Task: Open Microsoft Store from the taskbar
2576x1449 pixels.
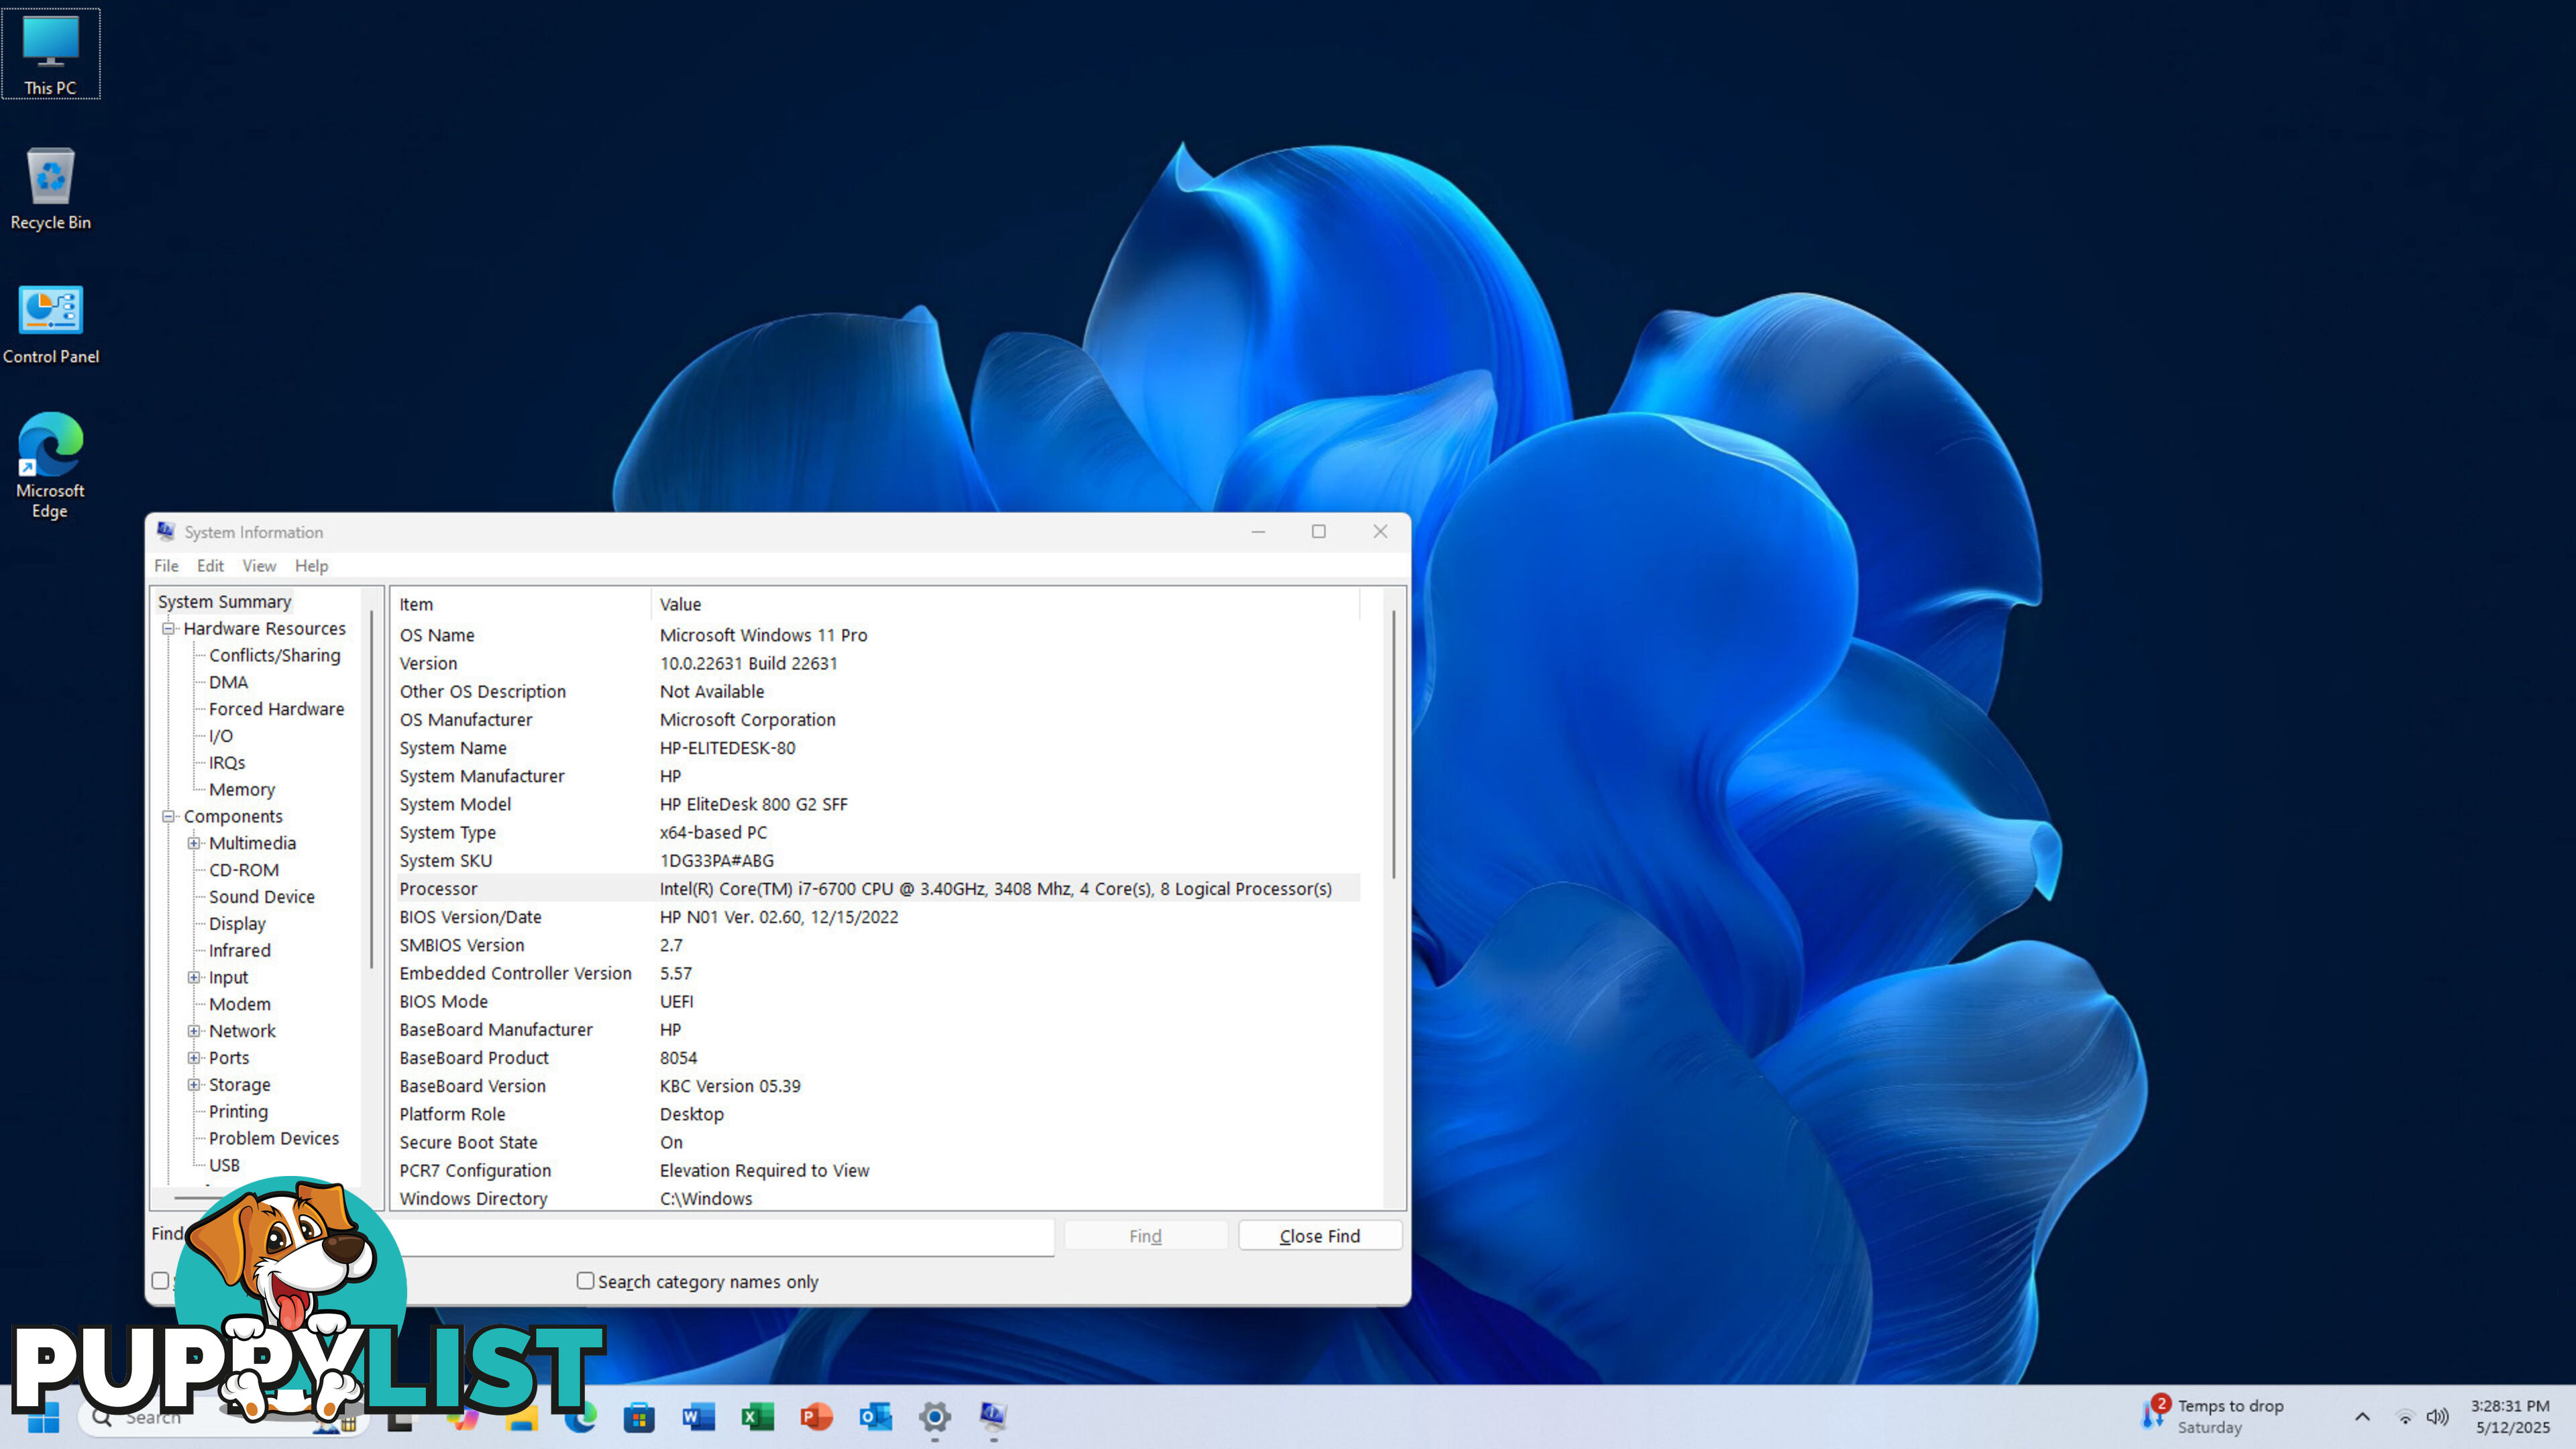Action: [639, 1417]
